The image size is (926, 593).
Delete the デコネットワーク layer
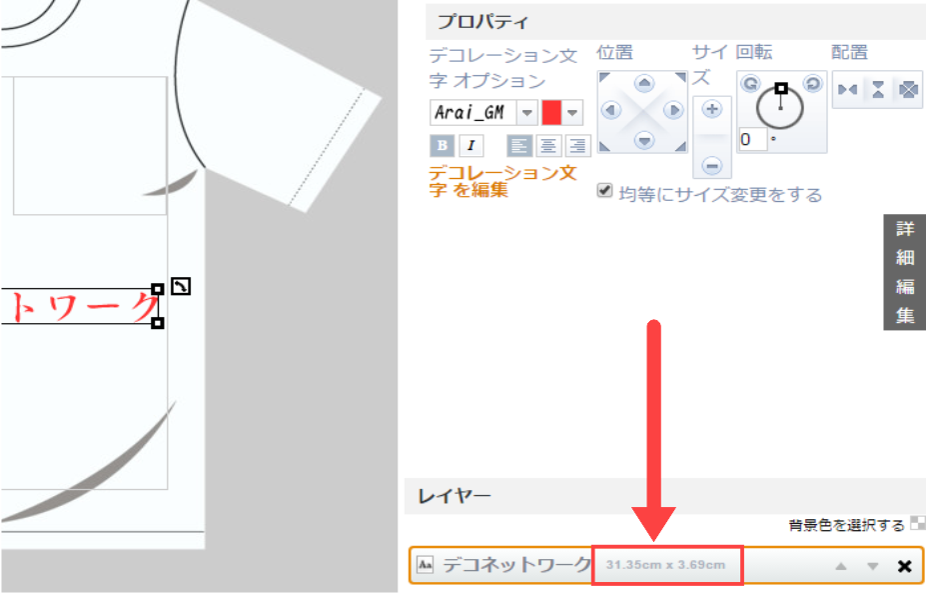click(x=904, y=566)
